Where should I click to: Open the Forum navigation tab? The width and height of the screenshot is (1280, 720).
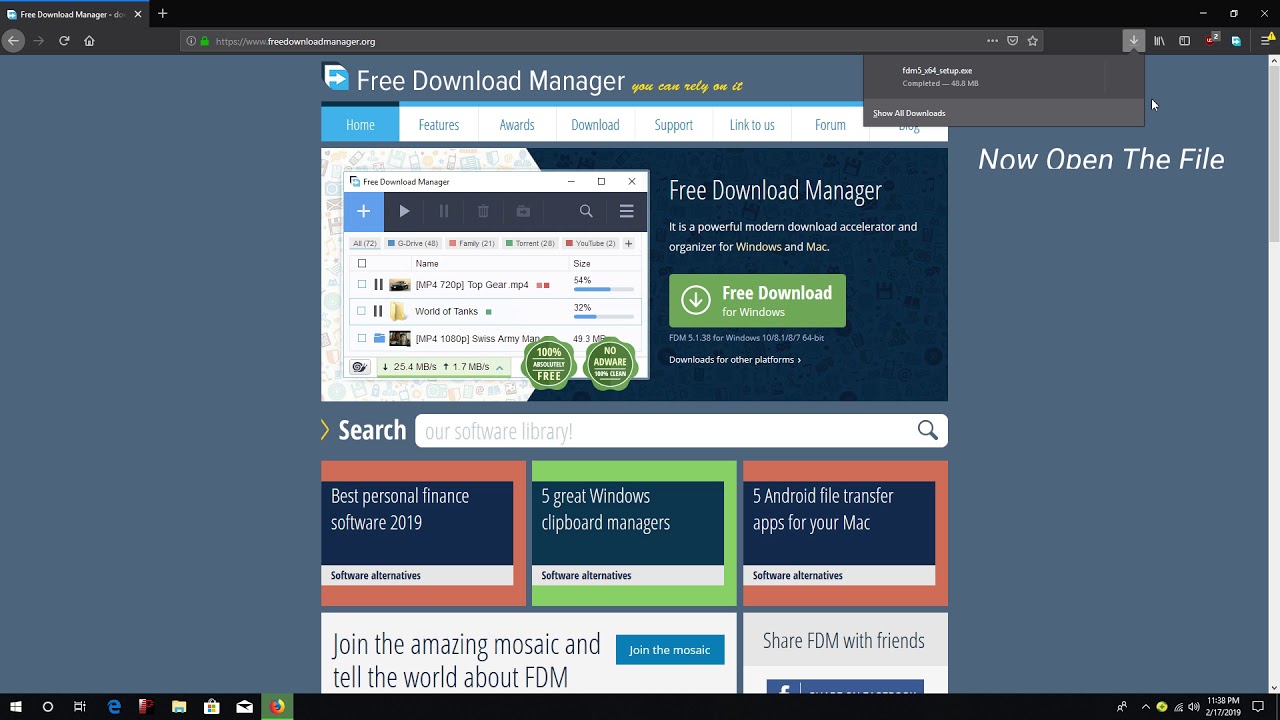coord(830,125)
